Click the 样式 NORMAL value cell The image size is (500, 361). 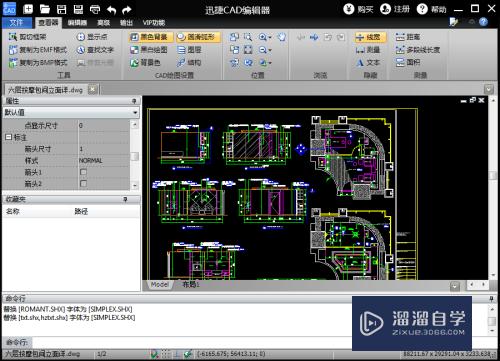(x=103, y=161)
